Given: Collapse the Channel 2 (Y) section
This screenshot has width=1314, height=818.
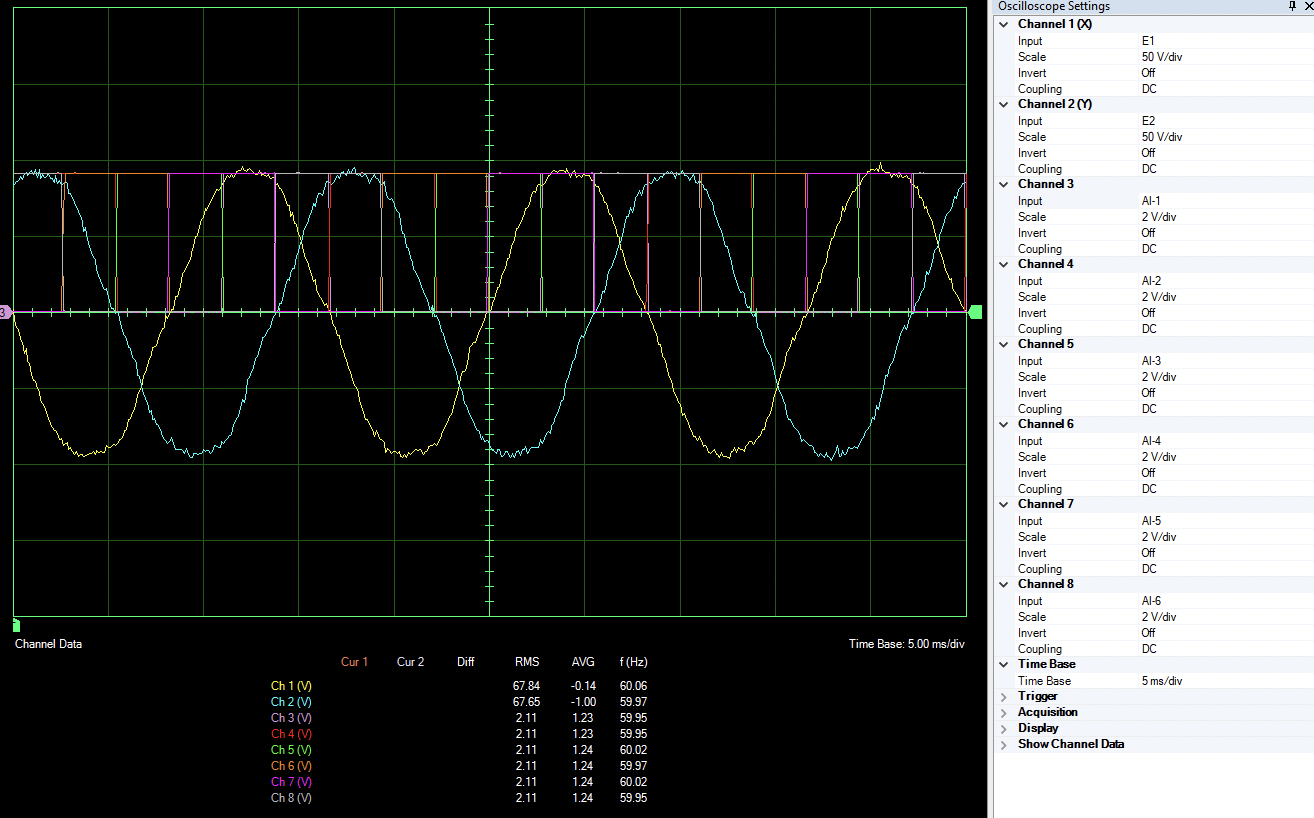Looking at the screenshot, I should click(1004, 104).
